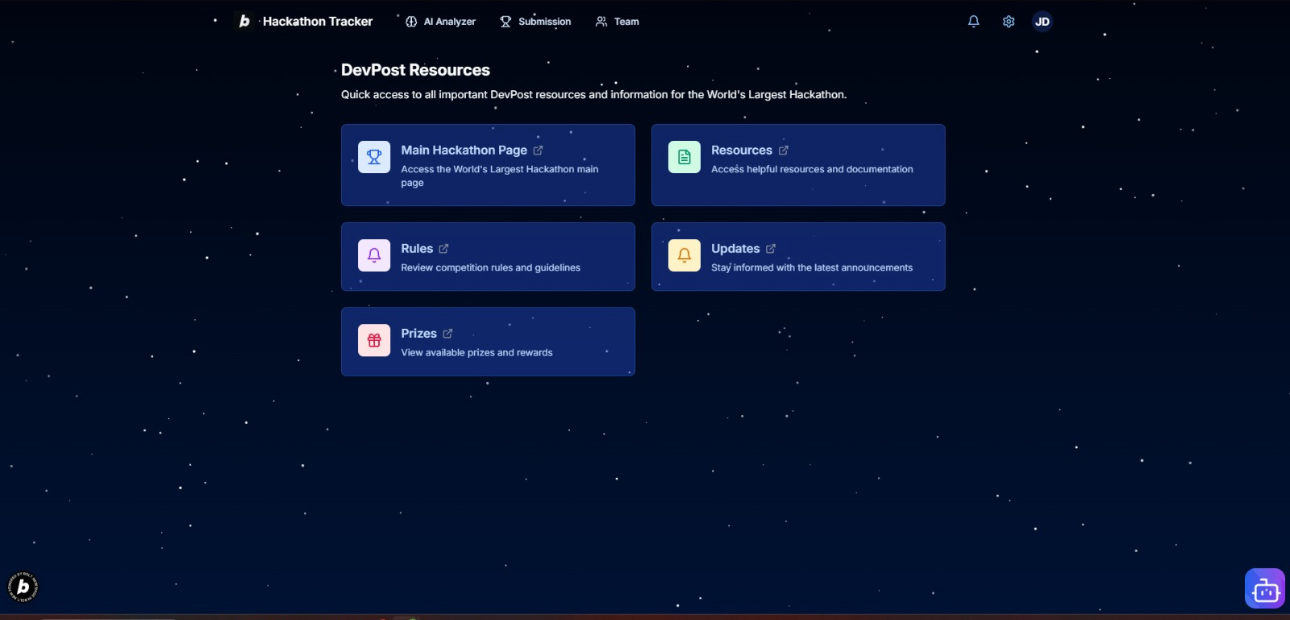Click external link icon beside Resources
This screenshot has width=1290, height=620.
783,150
